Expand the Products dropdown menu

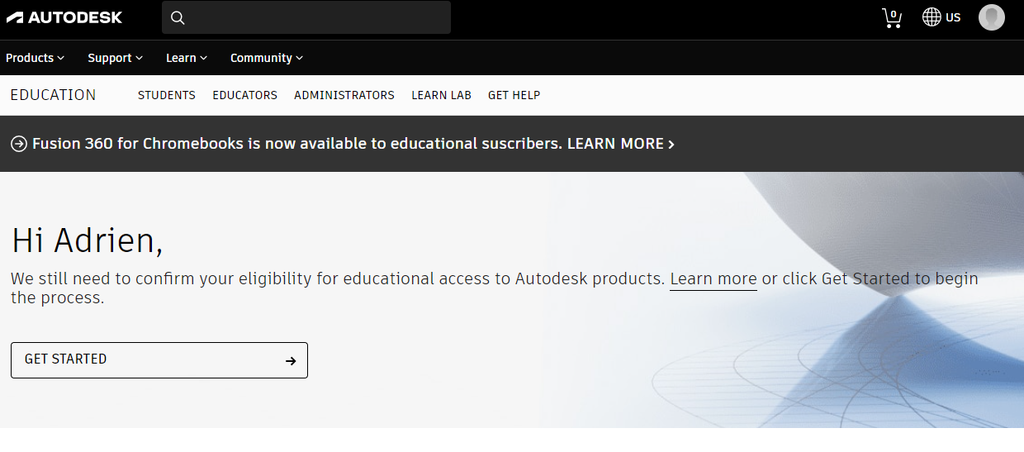(x=35, y=58)
